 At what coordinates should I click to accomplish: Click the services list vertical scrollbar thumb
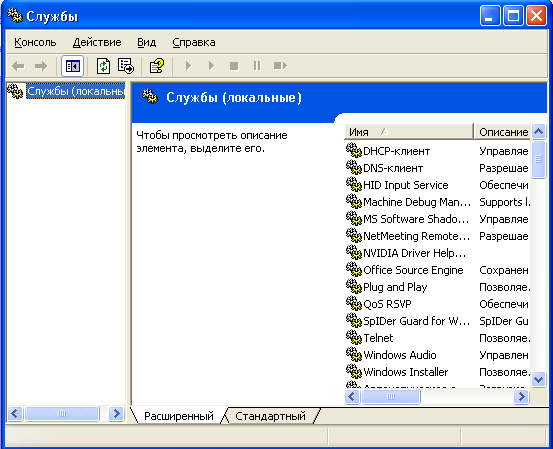pyautogui.click(x=538, y=159)
